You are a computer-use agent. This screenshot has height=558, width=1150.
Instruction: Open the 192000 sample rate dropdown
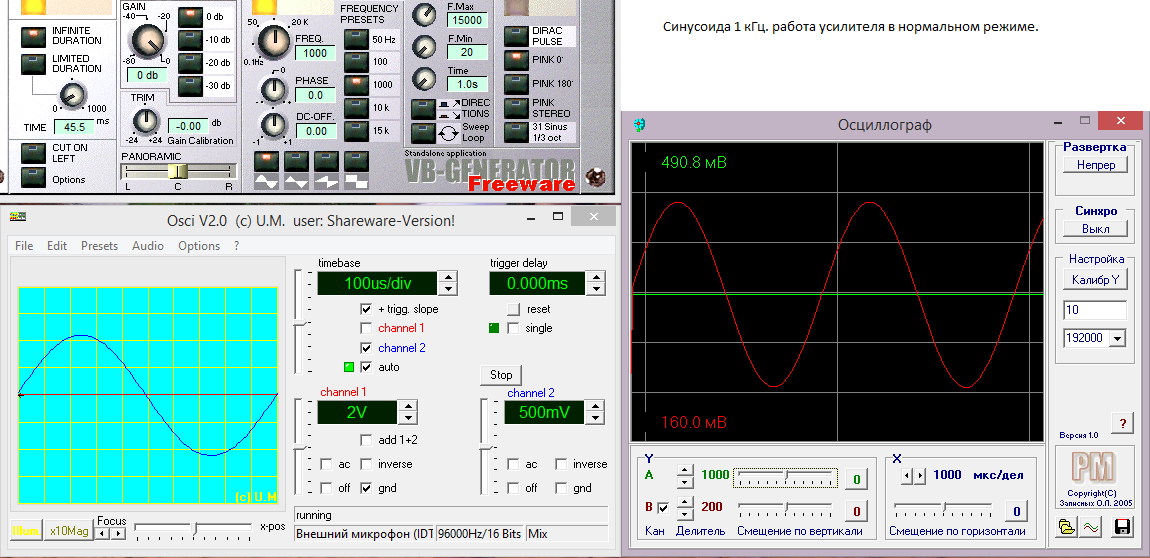[x=1117, y=338]
